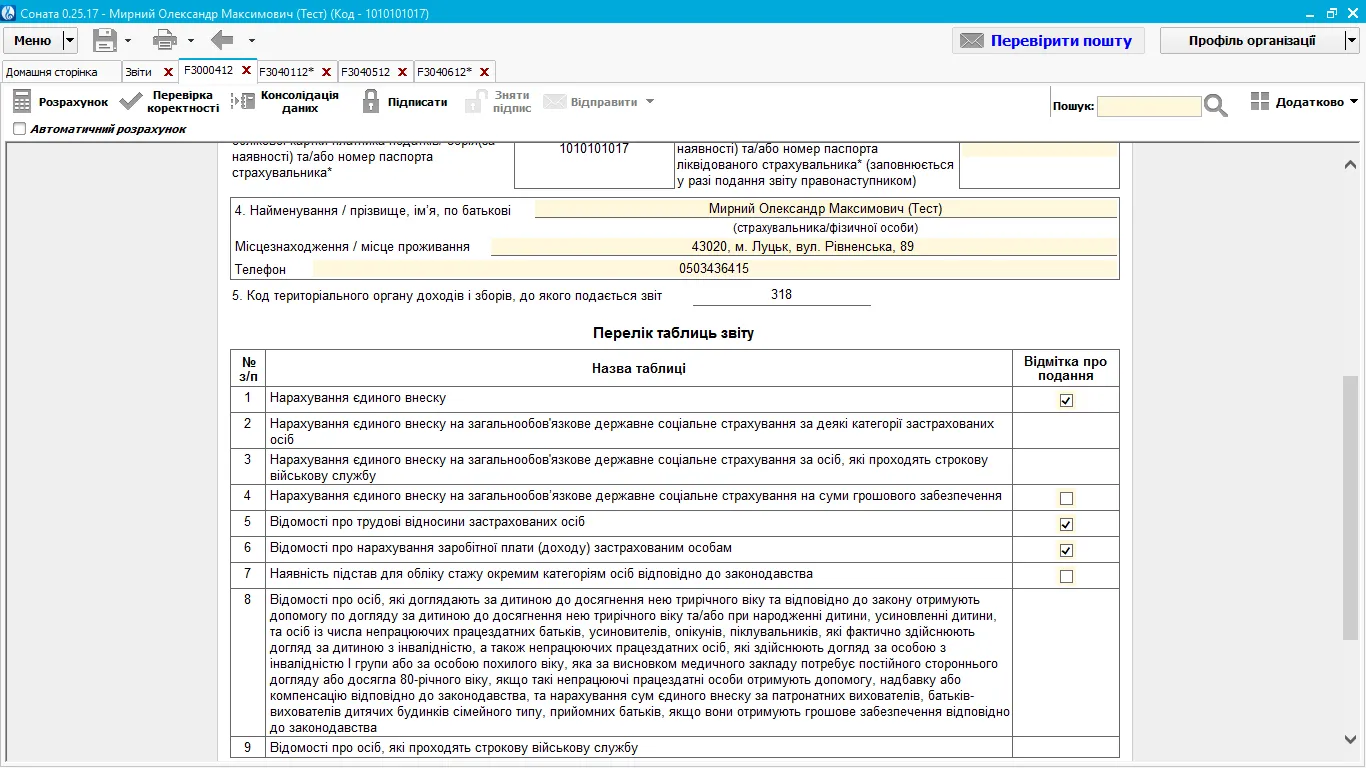
Task: Open Консолідація даних tool
Action: (x=285, y=102)
